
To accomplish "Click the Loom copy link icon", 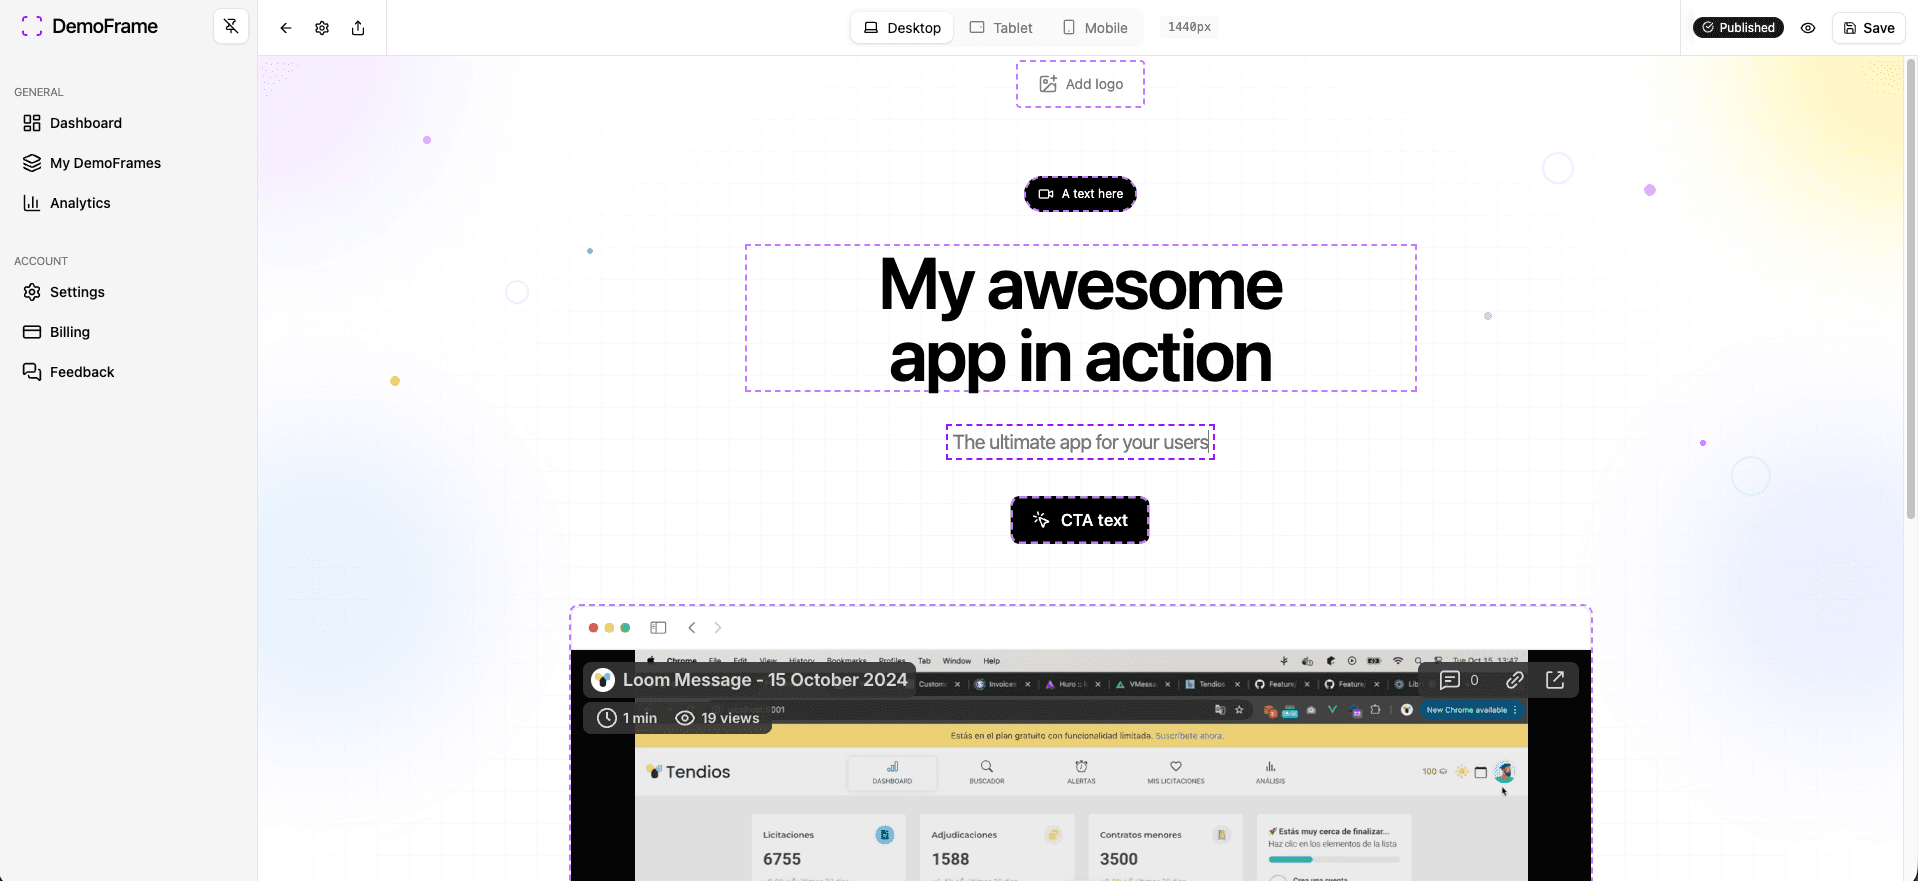I will (1515, 680).
